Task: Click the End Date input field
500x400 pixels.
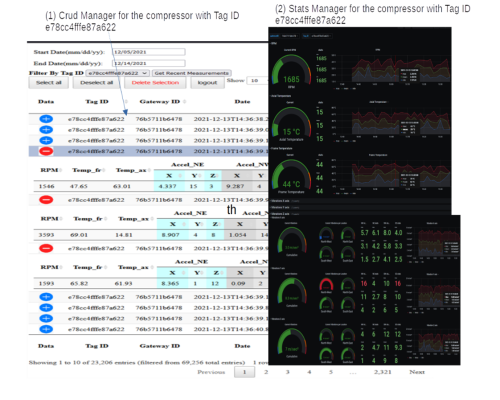Action: [x=149, y=63]
